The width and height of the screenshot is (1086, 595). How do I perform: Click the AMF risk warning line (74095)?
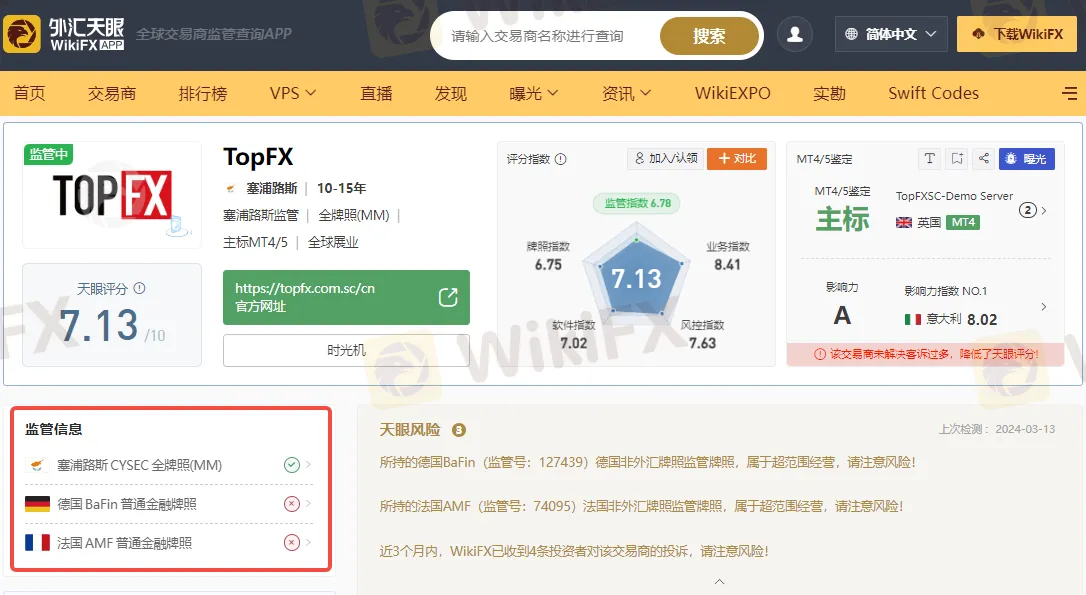pos(641,506)
